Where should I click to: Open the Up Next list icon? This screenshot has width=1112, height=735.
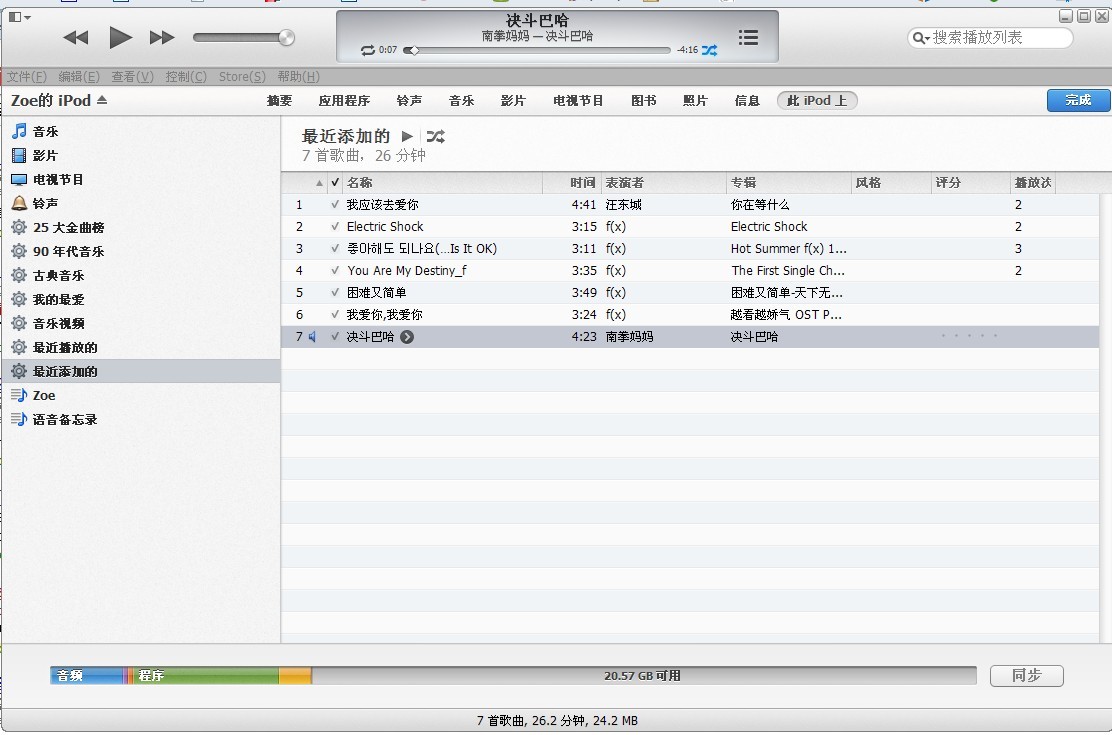point(748,38)
